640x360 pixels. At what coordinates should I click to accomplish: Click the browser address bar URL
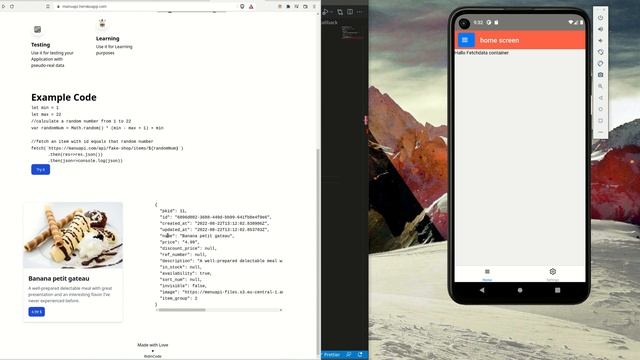[84, 7]
